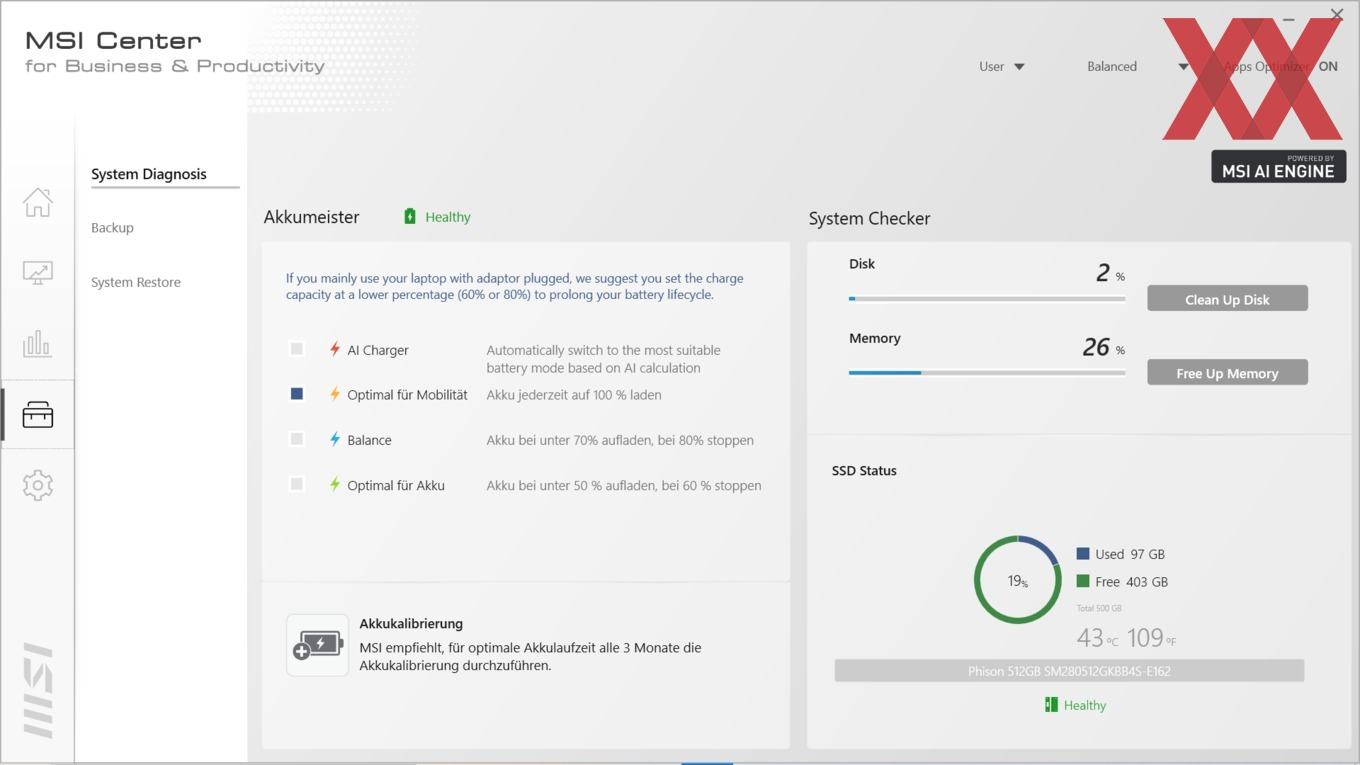
Task: Minimize the MSI Center window
Action: click(1288, 18)
